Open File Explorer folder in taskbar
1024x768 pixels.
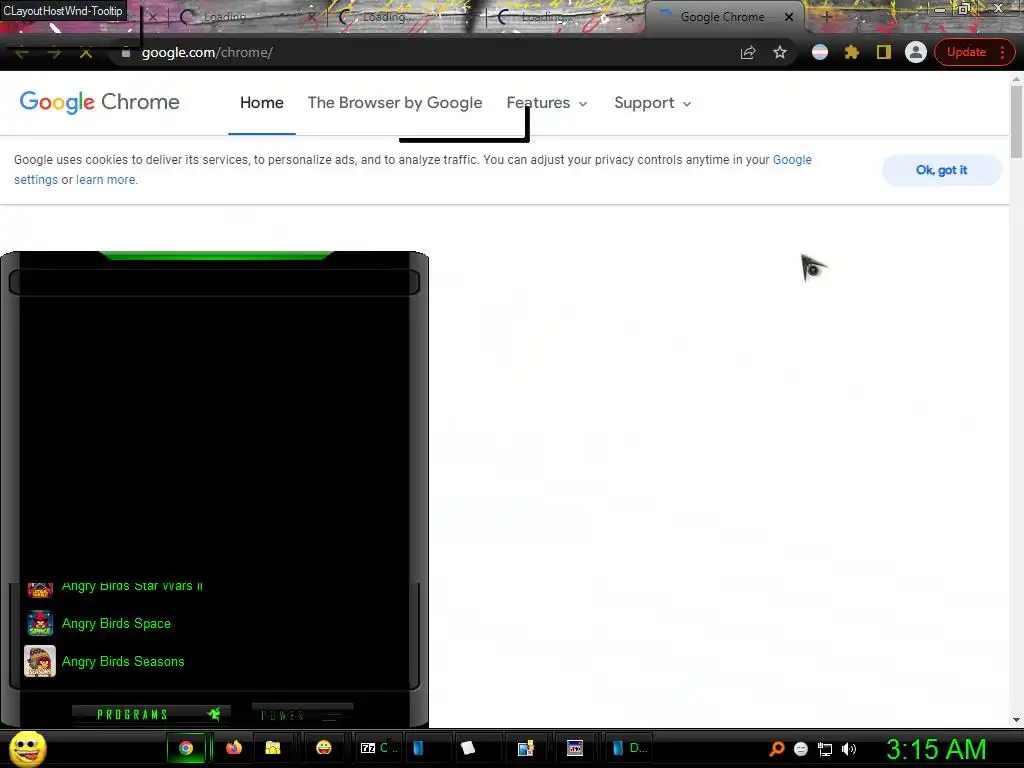pyautogui.click(x=273, y=748)
